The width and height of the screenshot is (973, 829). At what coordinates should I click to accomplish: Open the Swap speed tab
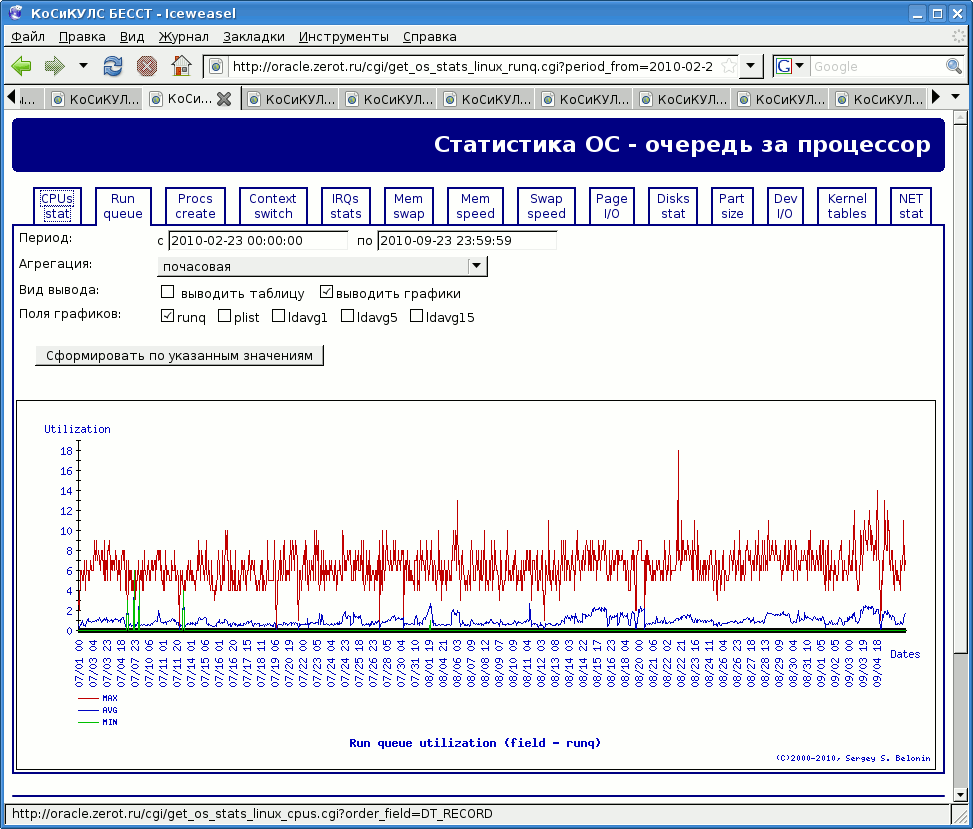(x=546, y=206)
